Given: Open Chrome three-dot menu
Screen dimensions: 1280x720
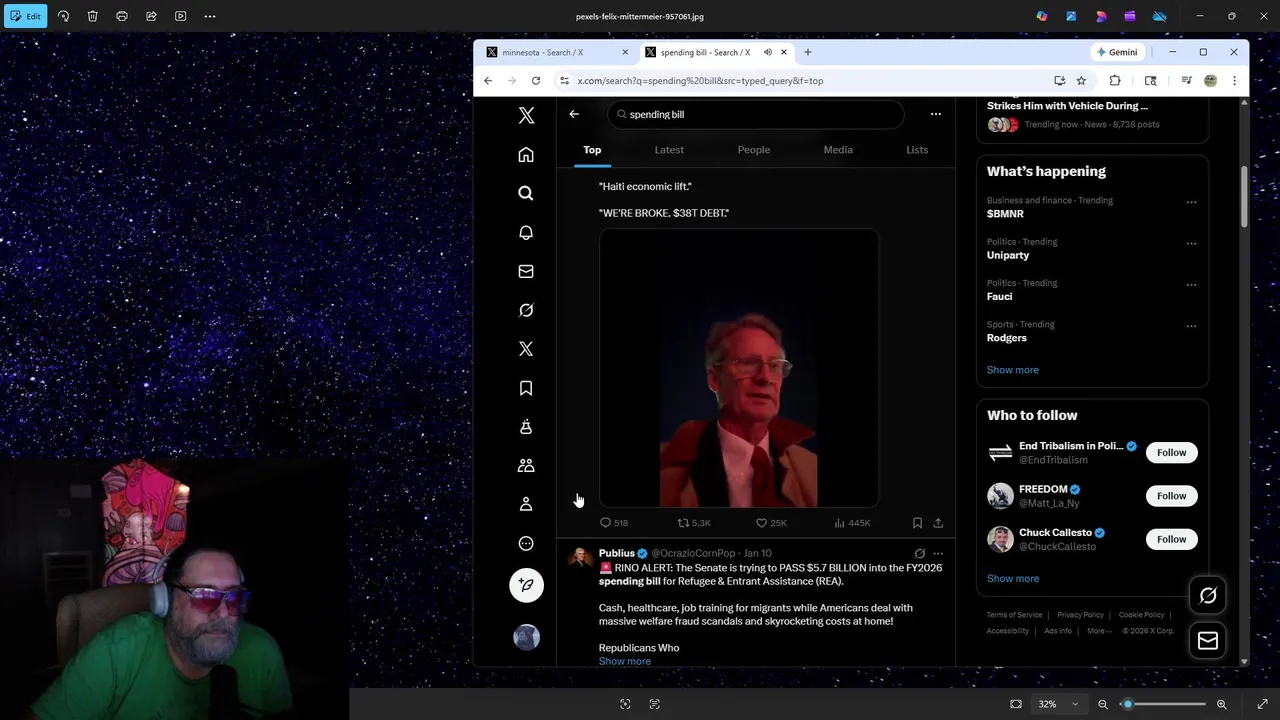Looking at the screenshot, I should (x=1234, y=81).
